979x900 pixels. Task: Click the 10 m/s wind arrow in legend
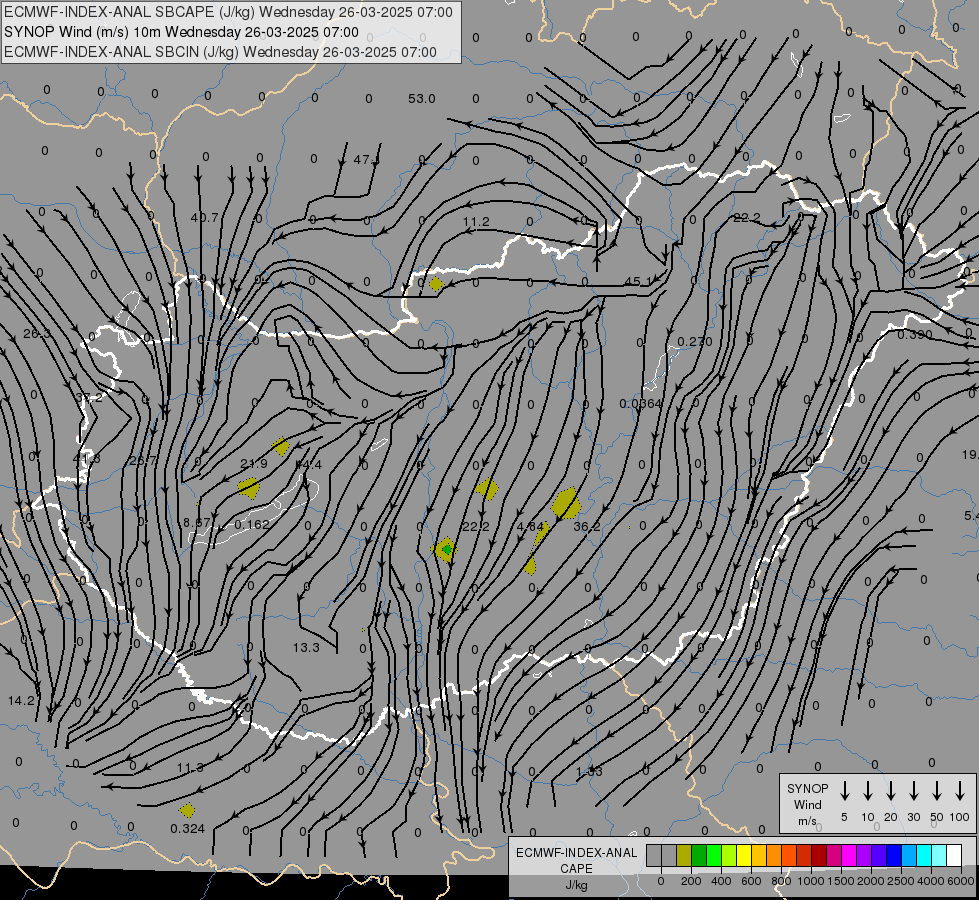(x=867, y=791)
